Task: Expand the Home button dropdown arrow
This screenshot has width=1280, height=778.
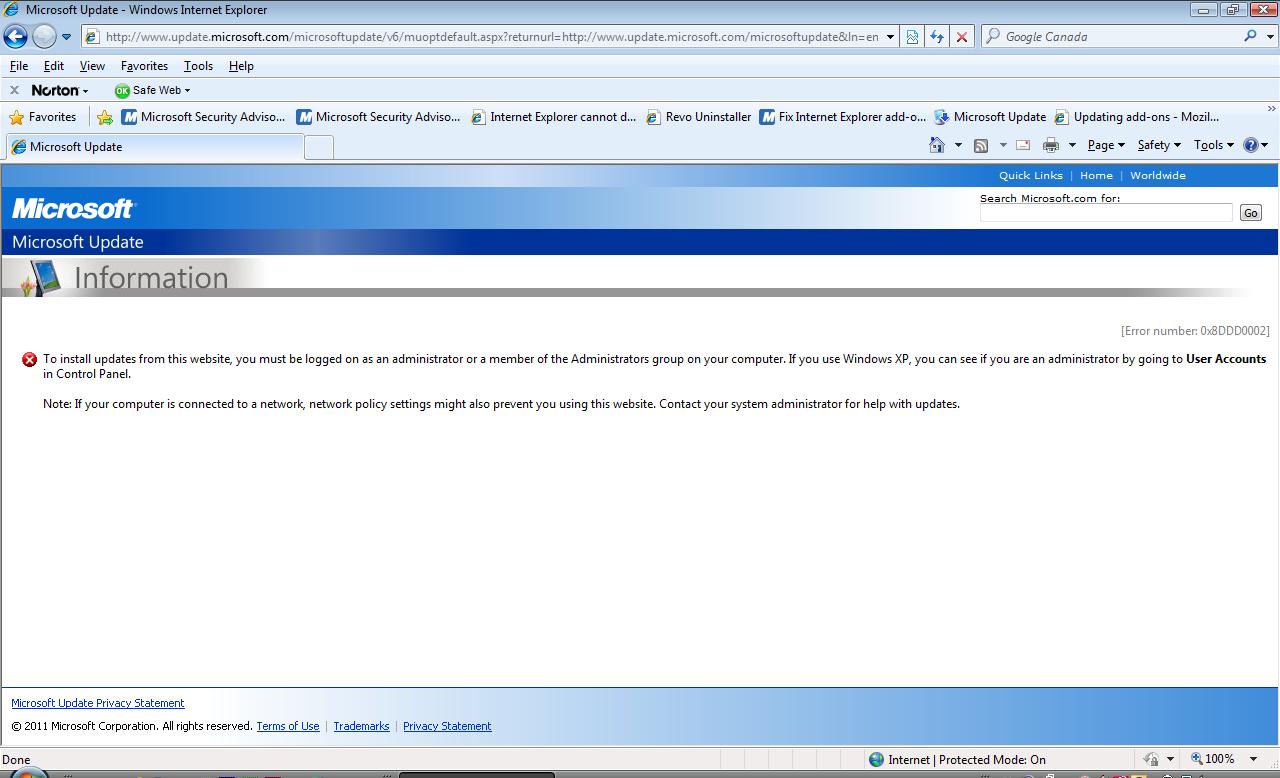Action: (x=958, y=146)
